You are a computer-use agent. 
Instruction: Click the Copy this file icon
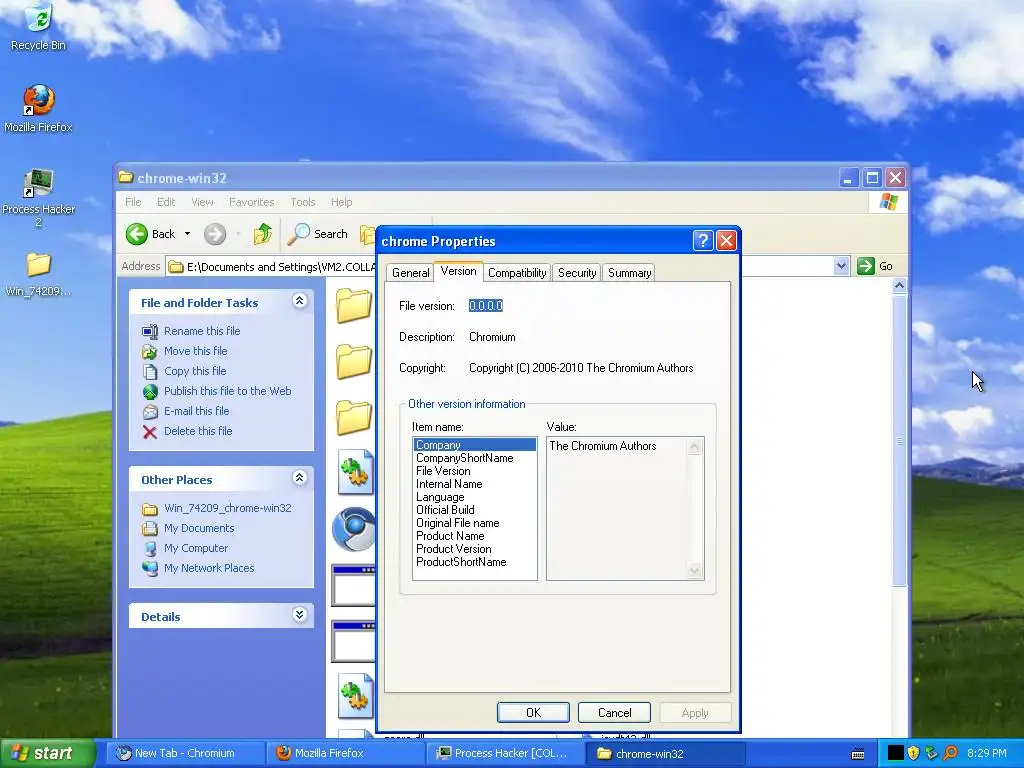coord(150,371)
